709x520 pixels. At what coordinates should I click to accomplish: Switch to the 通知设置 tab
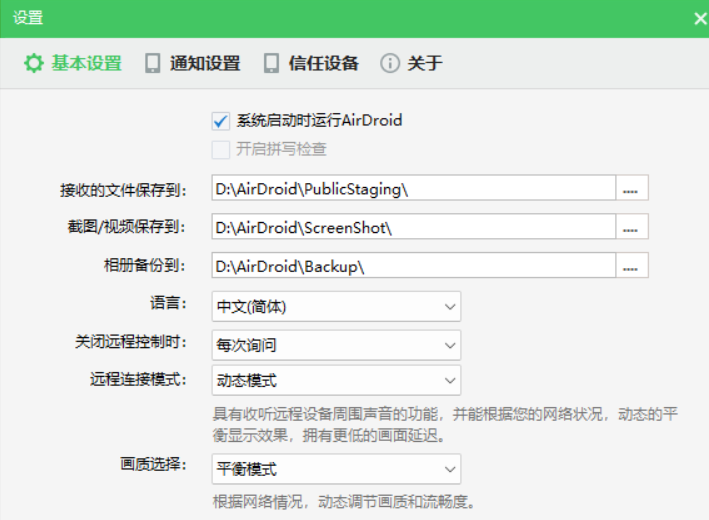[x=193, y=63]
